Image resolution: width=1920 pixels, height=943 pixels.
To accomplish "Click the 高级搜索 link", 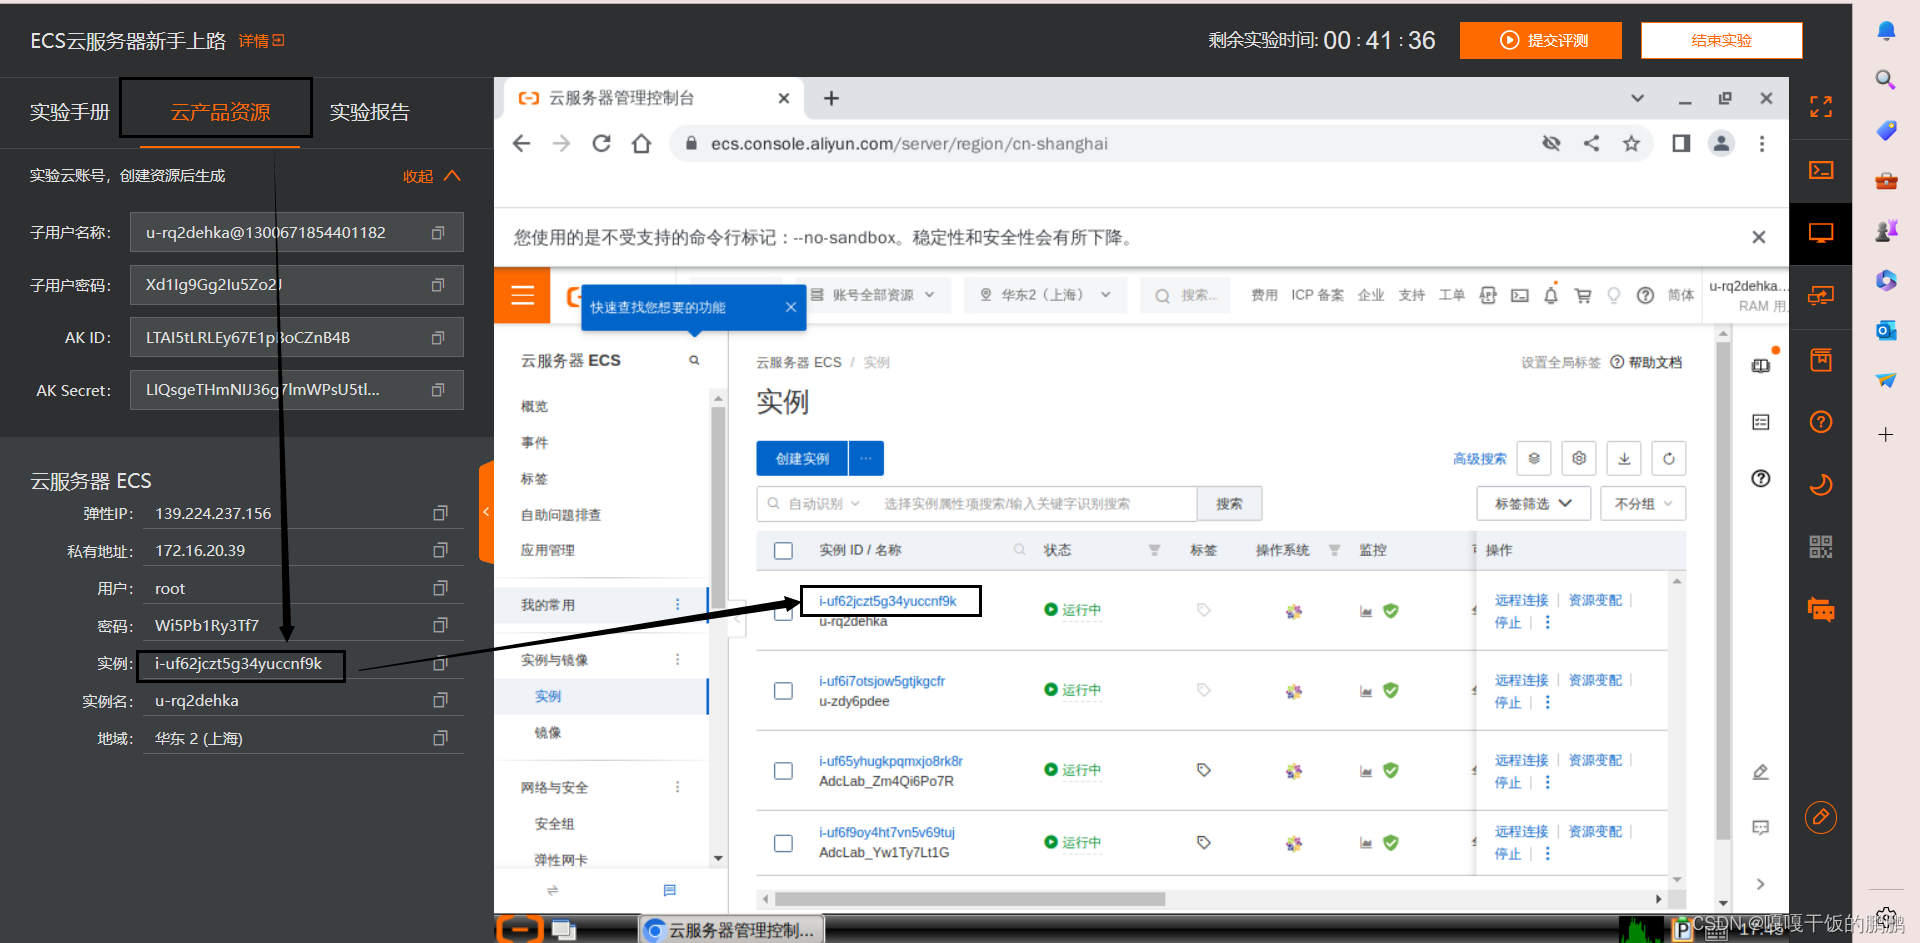I will coord(1479,458).
